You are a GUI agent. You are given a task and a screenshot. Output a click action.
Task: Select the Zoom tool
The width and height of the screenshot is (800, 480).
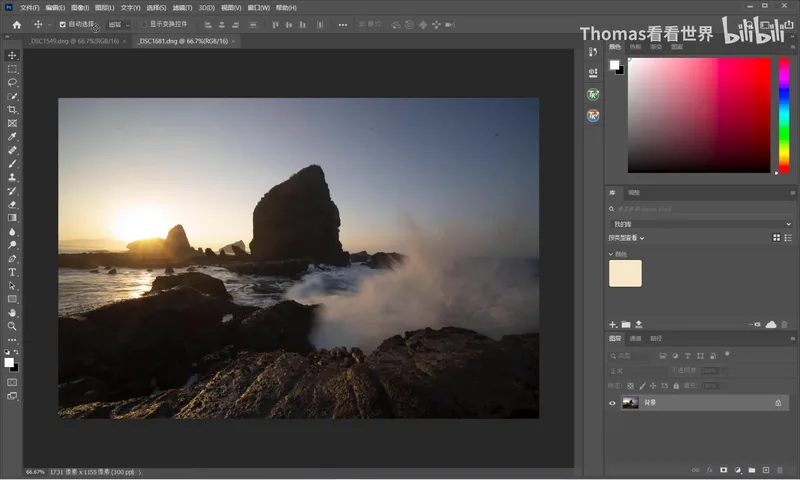12,326
